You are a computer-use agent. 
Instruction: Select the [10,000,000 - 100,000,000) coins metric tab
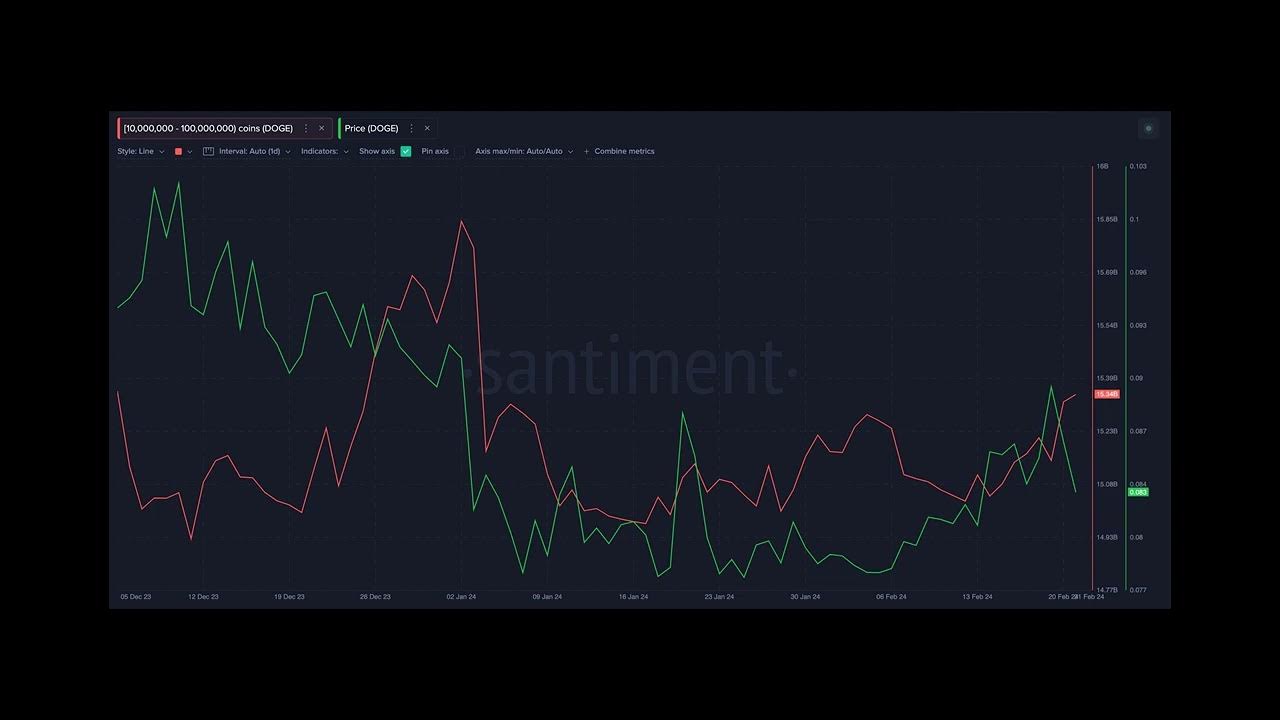[x=208, y=129]
